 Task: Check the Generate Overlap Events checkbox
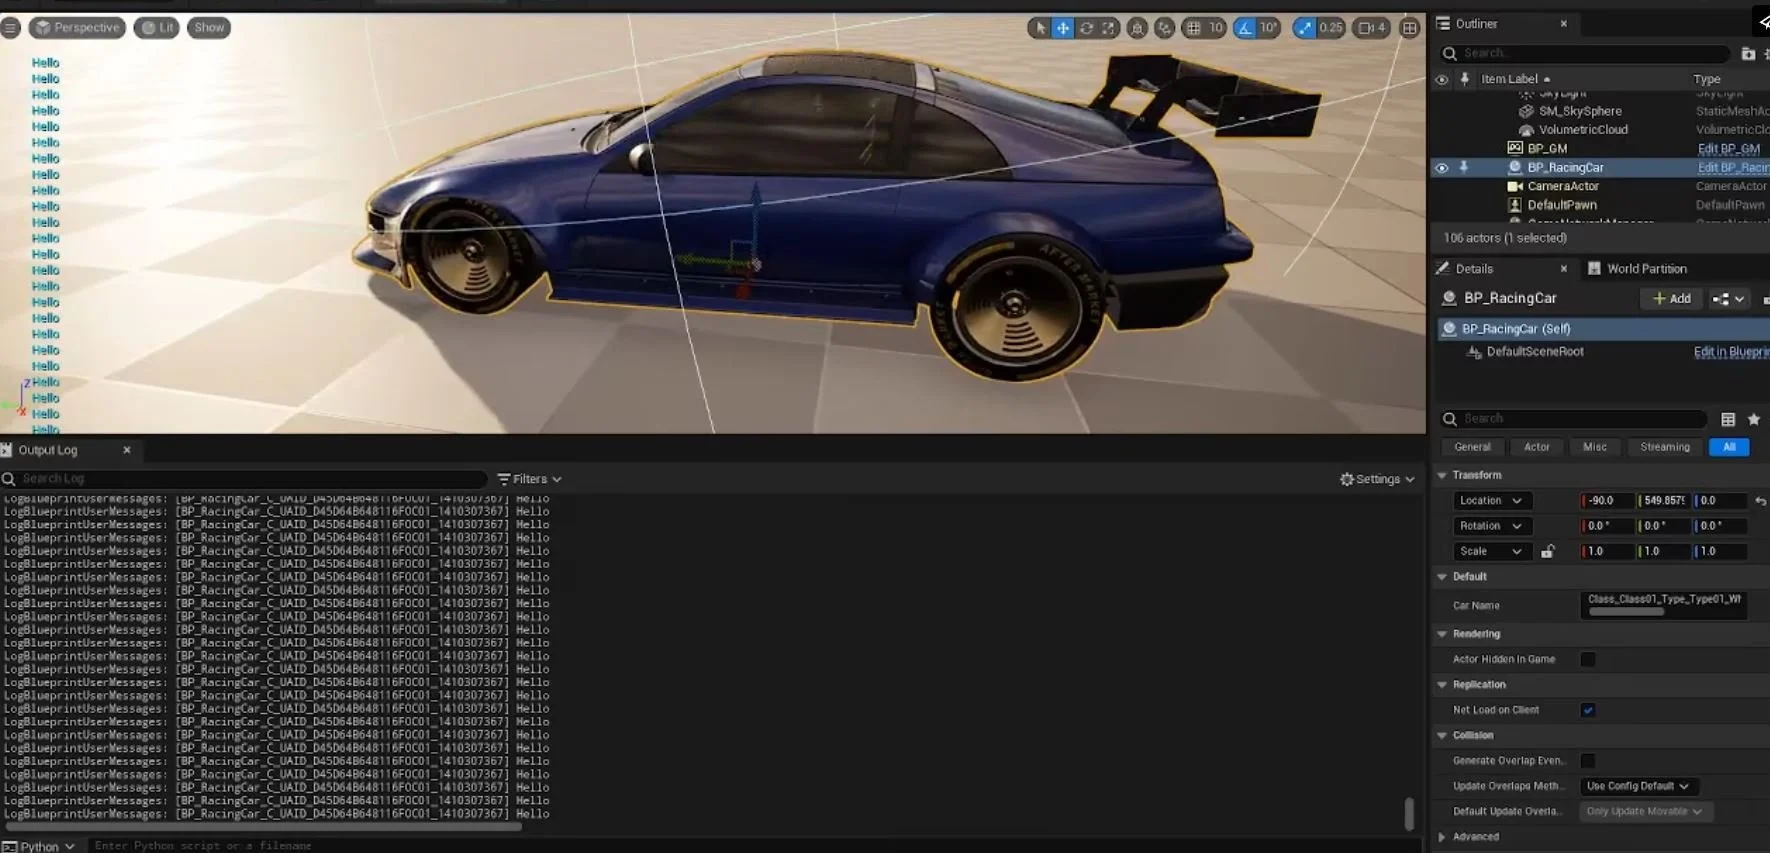point(1588,761)
